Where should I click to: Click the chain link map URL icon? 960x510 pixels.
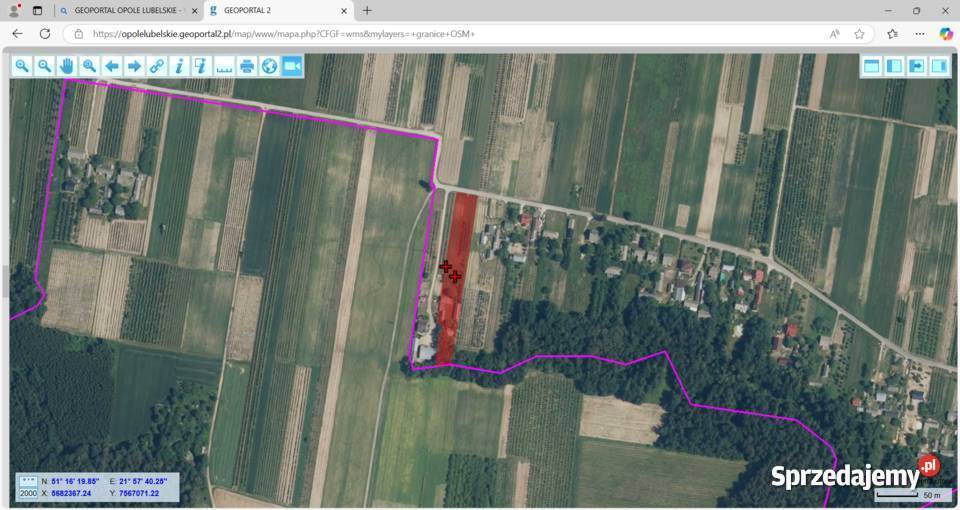(157, 66)
